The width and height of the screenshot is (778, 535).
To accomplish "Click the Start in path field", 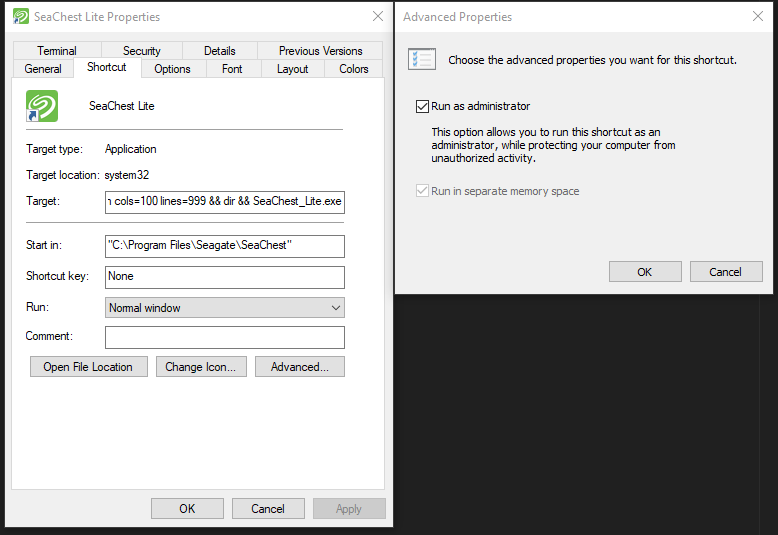I will click(225, 246).
